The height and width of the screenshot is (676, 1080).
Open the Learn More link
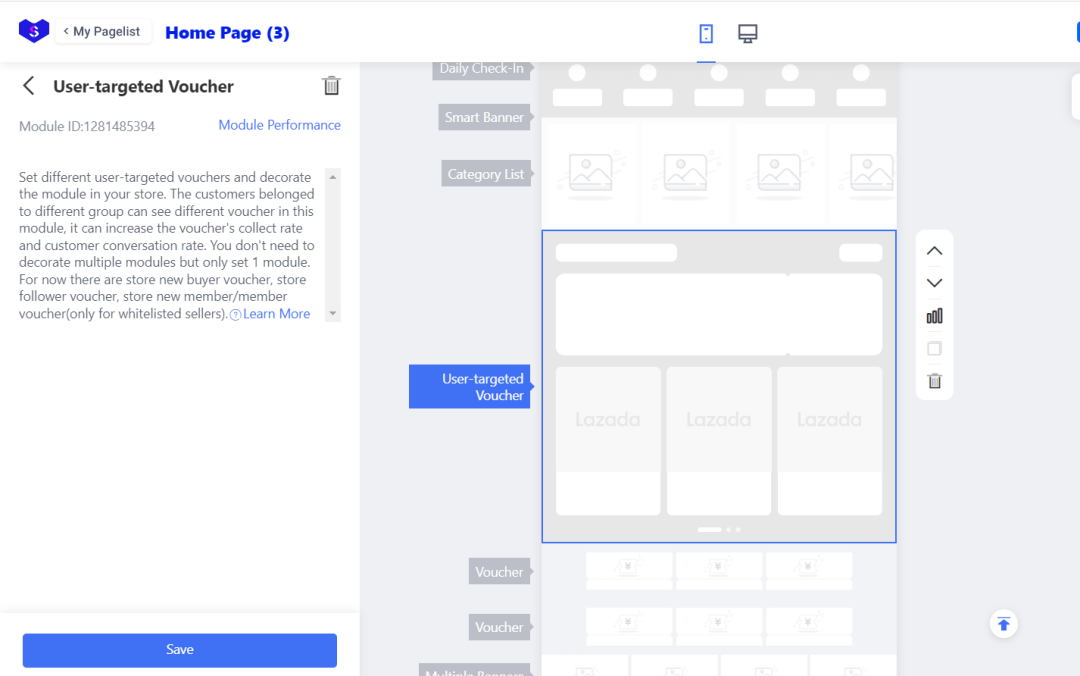276,314
